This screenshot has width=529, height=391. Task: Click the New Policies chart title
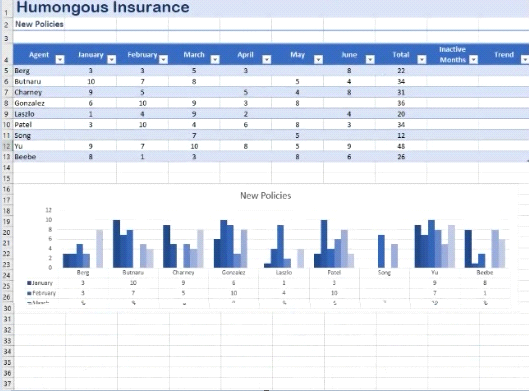click(x=266, y=196)
